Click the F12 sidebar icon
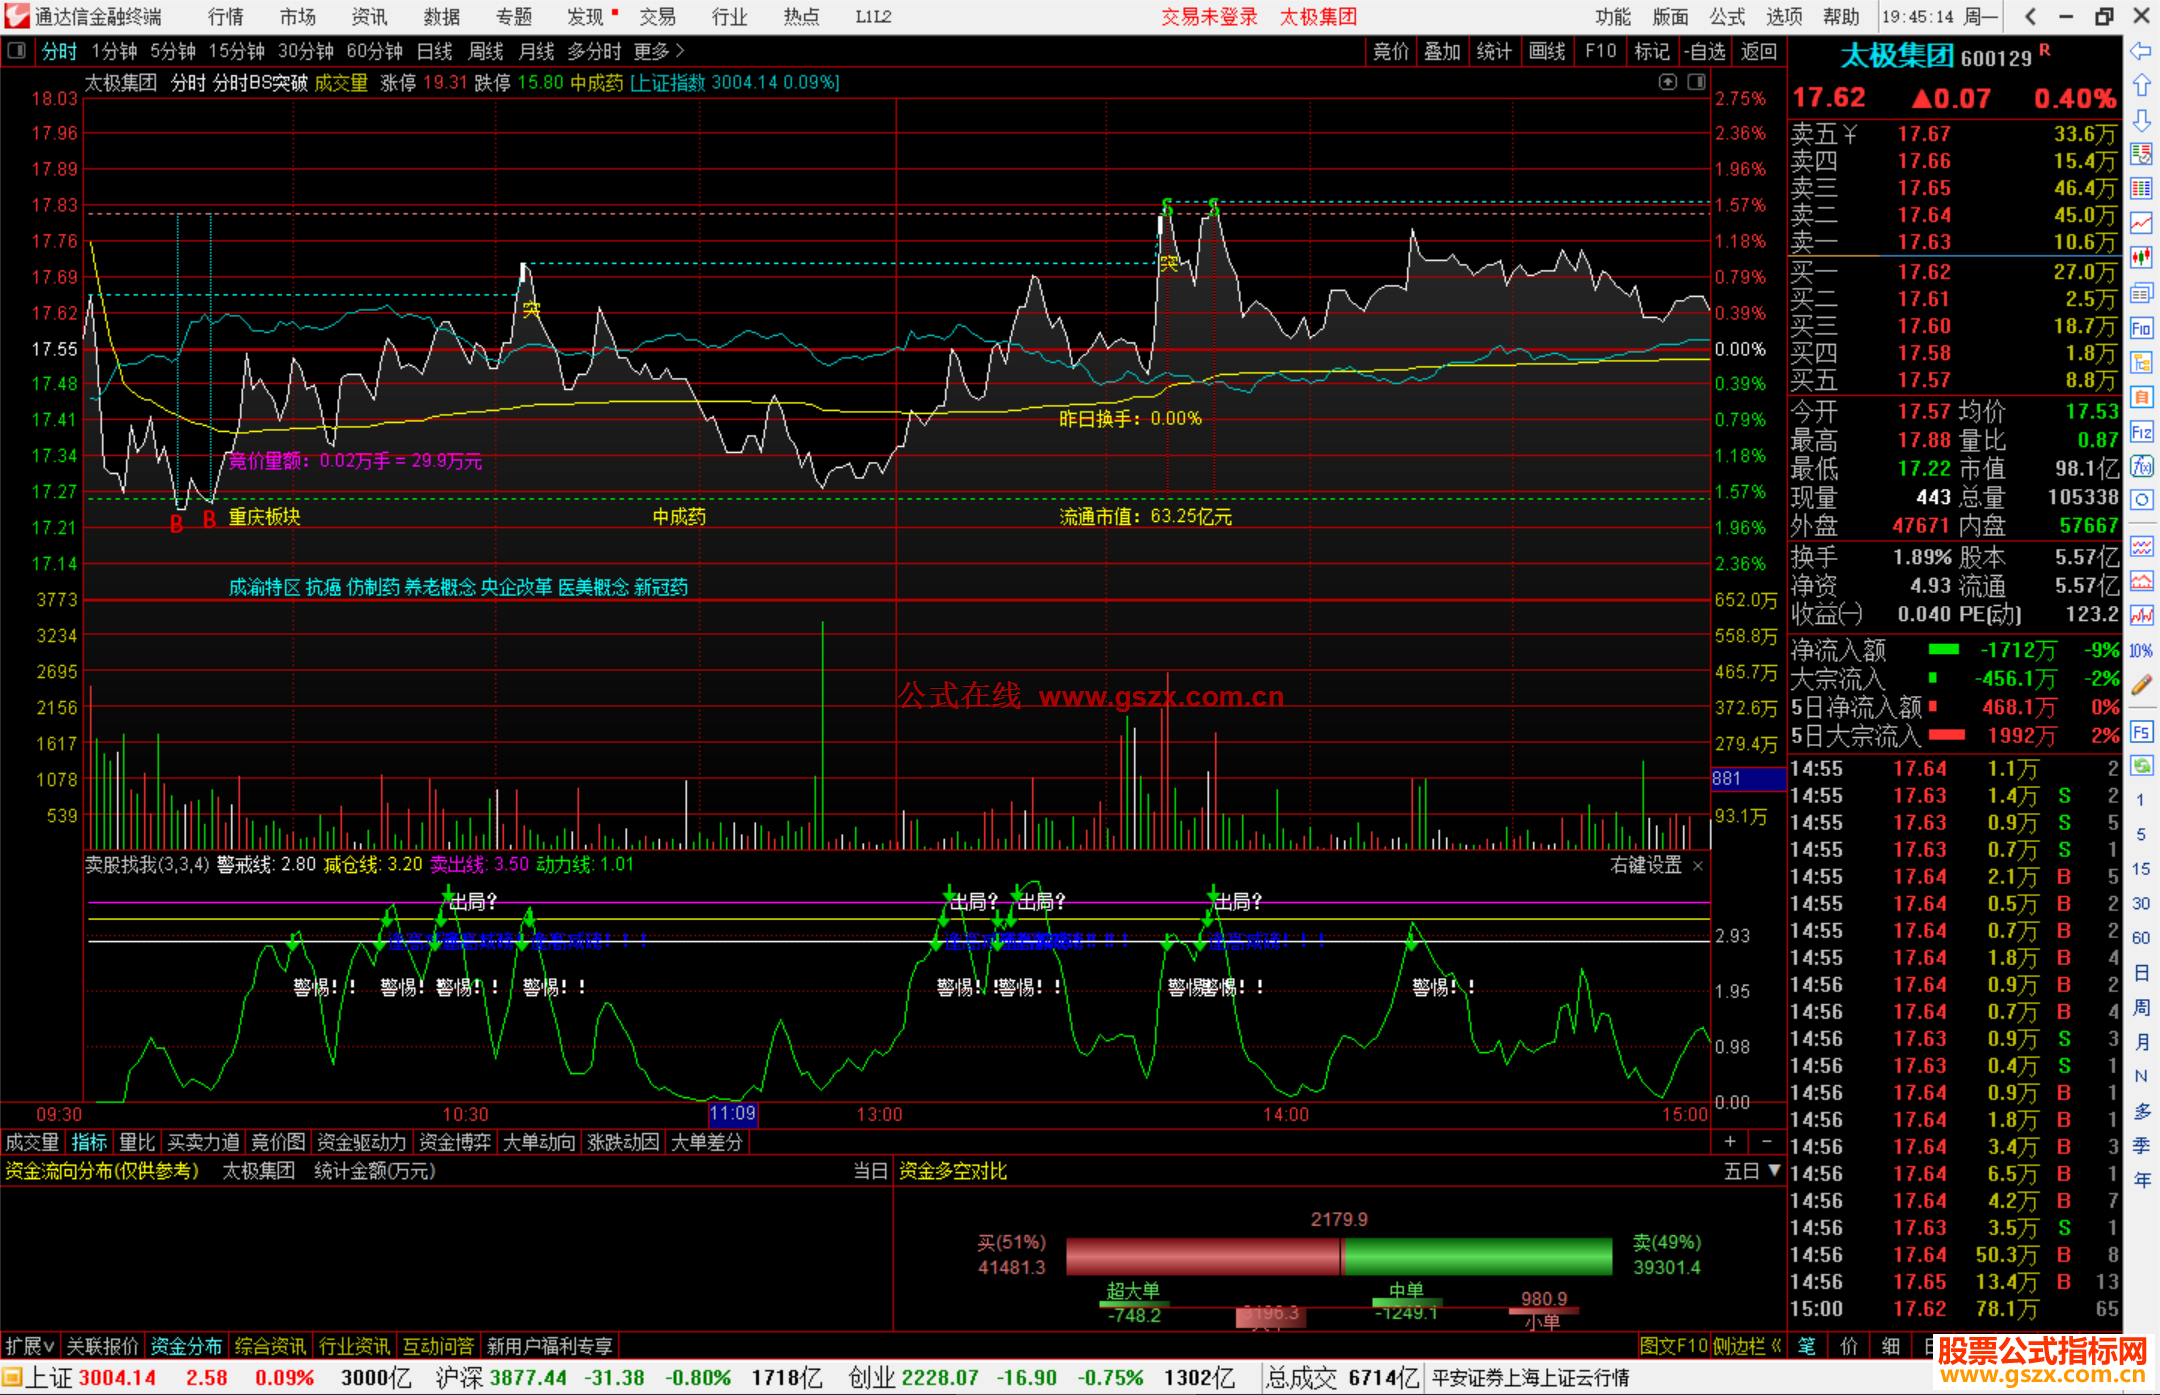Screen dimensions: 2160x1395 (x=2141, y=432)
